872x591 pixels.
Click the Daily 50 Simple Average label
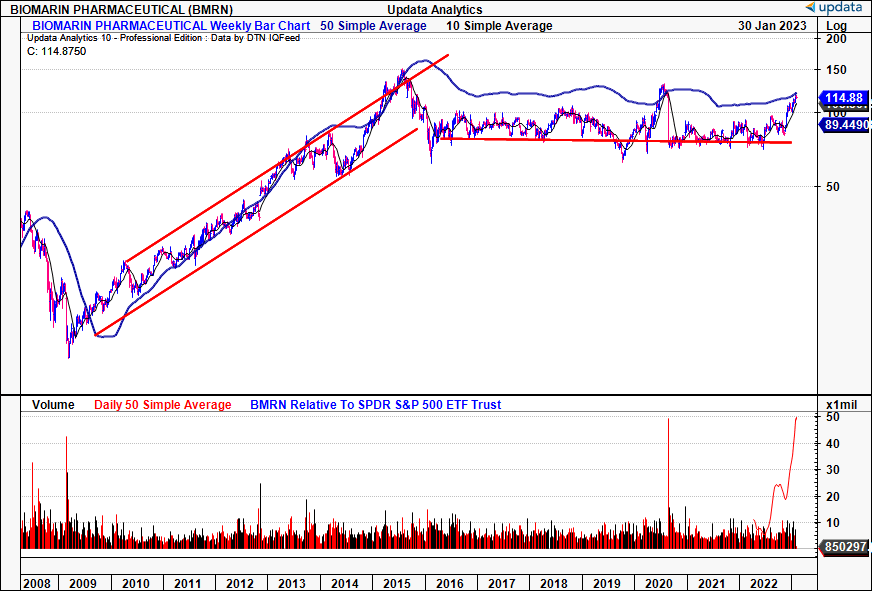(x=162, y=405)
